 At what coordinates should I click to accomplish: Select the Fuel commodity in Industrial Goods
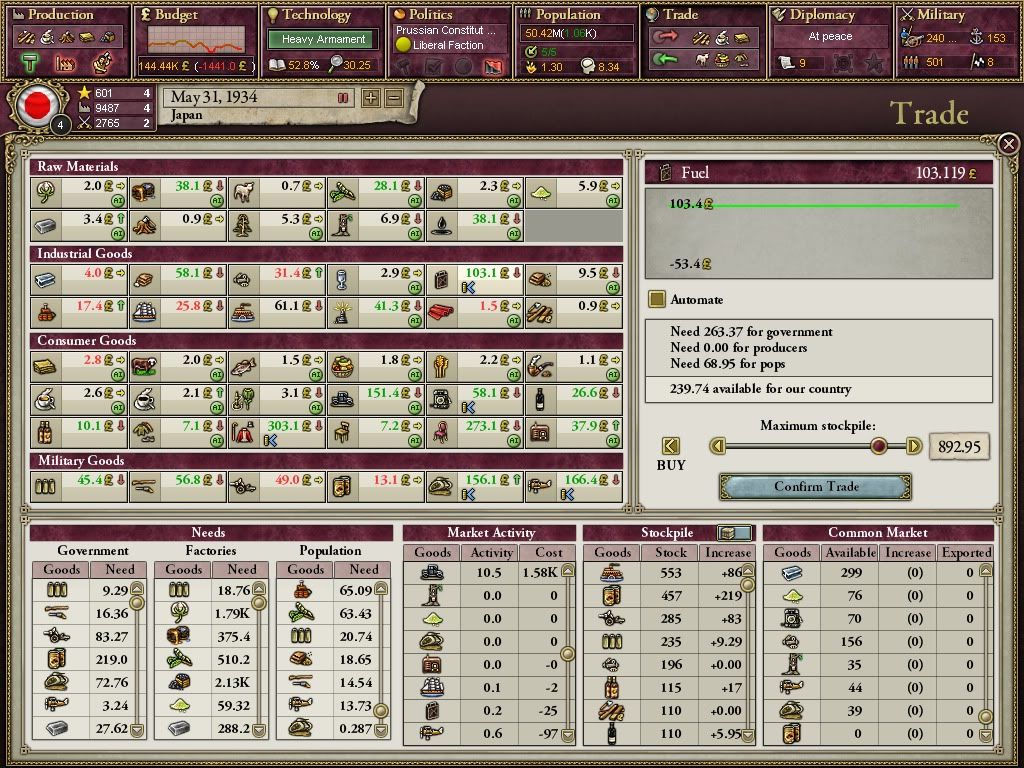[x=441, y=280]
